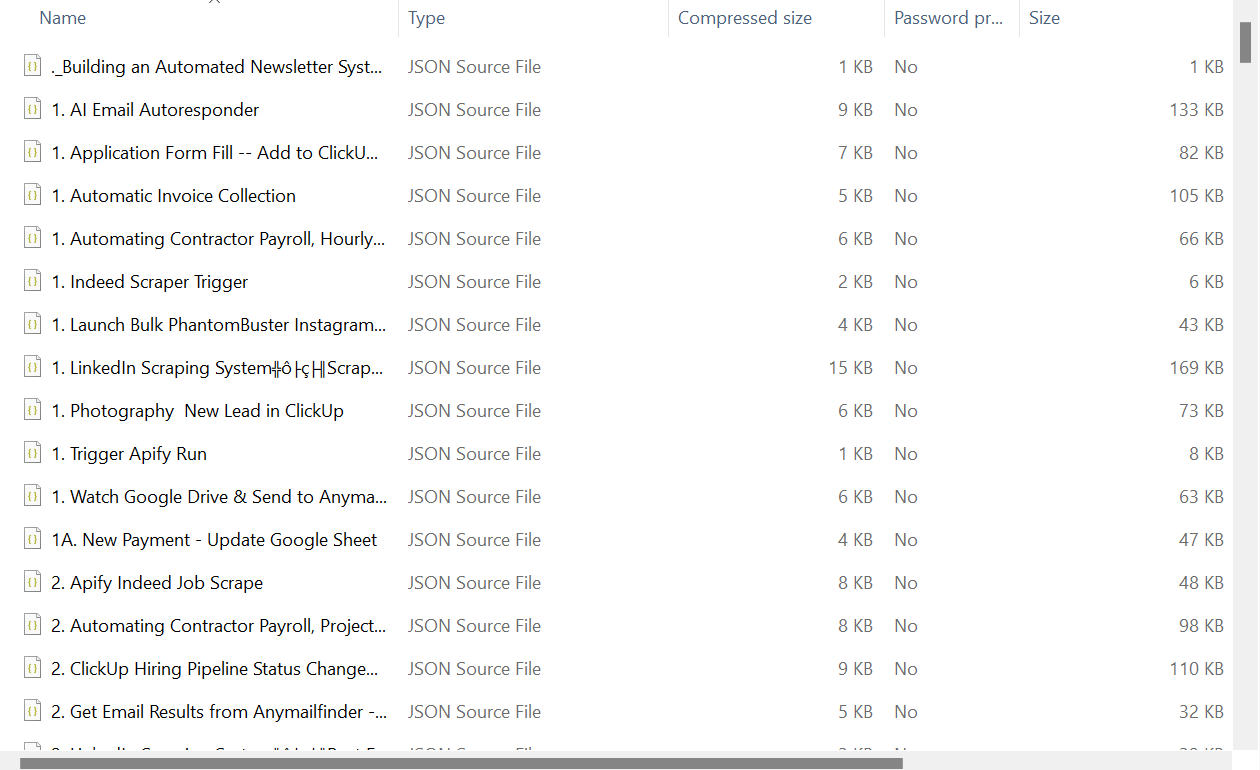This screenshot has width=1260, height=770.
Task: Click No password value for Trigger Apify Run
Action: coord(906,454)
